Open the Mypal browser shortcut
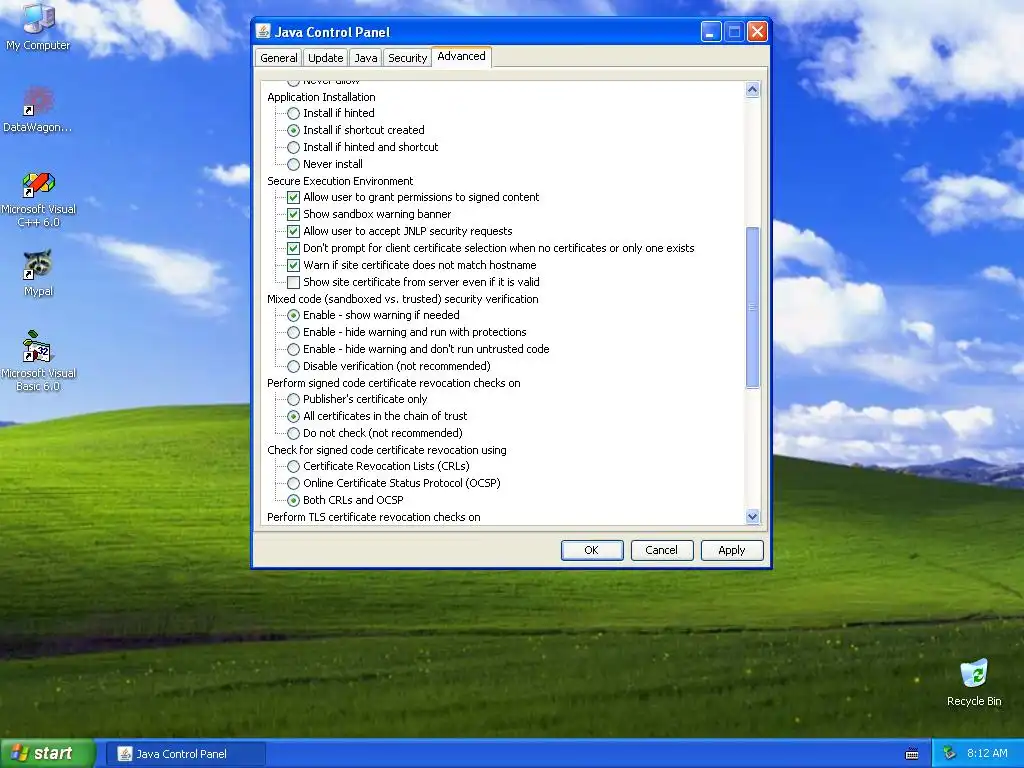This screenshot has width=1024, height=768. 38,273
